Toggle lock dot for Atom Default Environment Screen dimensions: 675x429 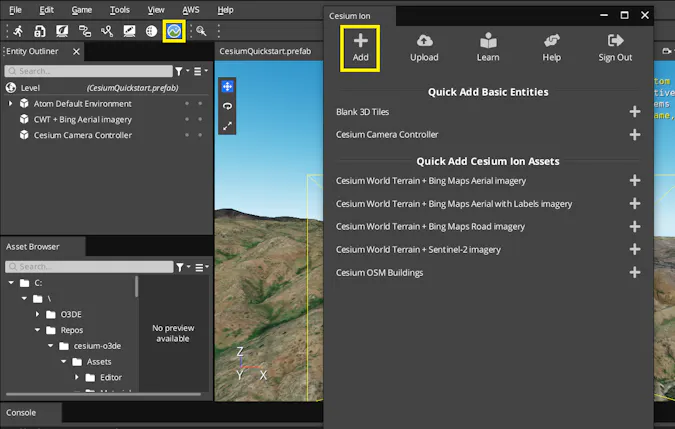[200, 103]
